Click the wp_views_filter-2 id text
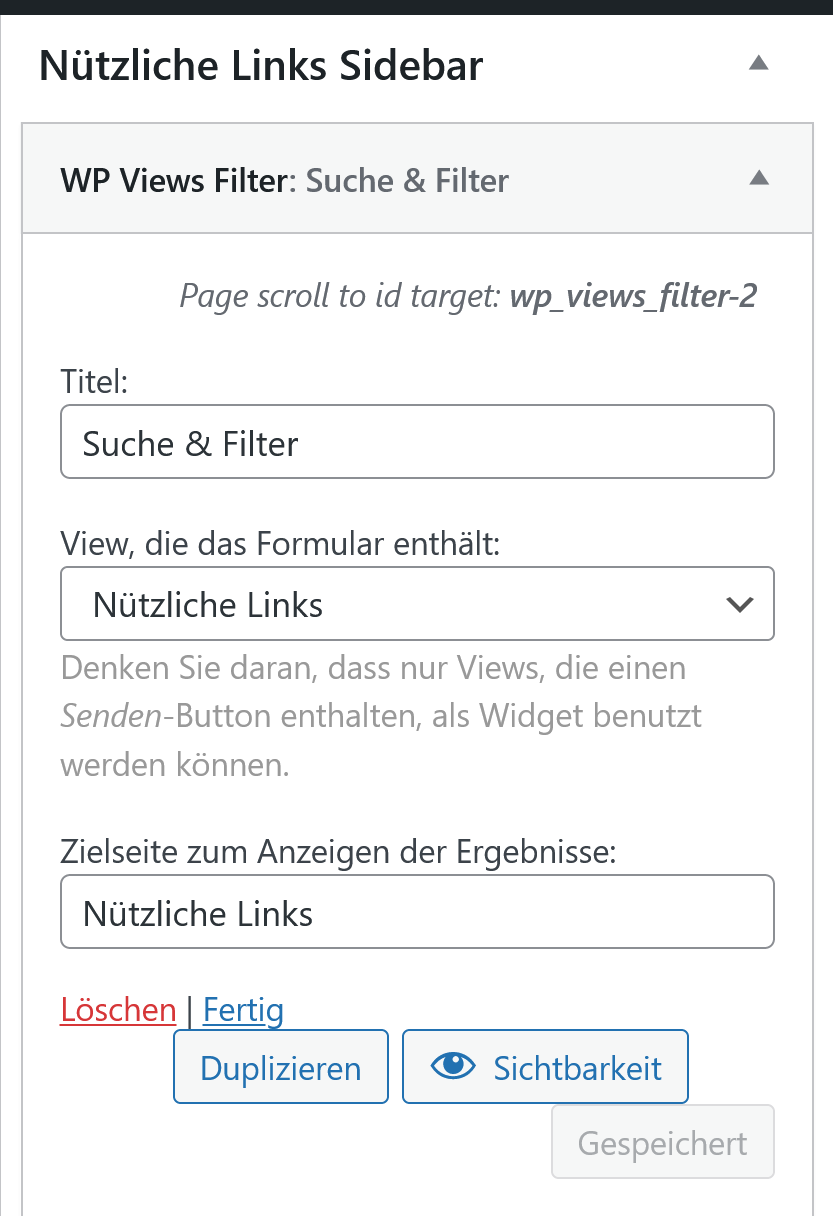Screen dimensions: 833x1216 [633, 297]
